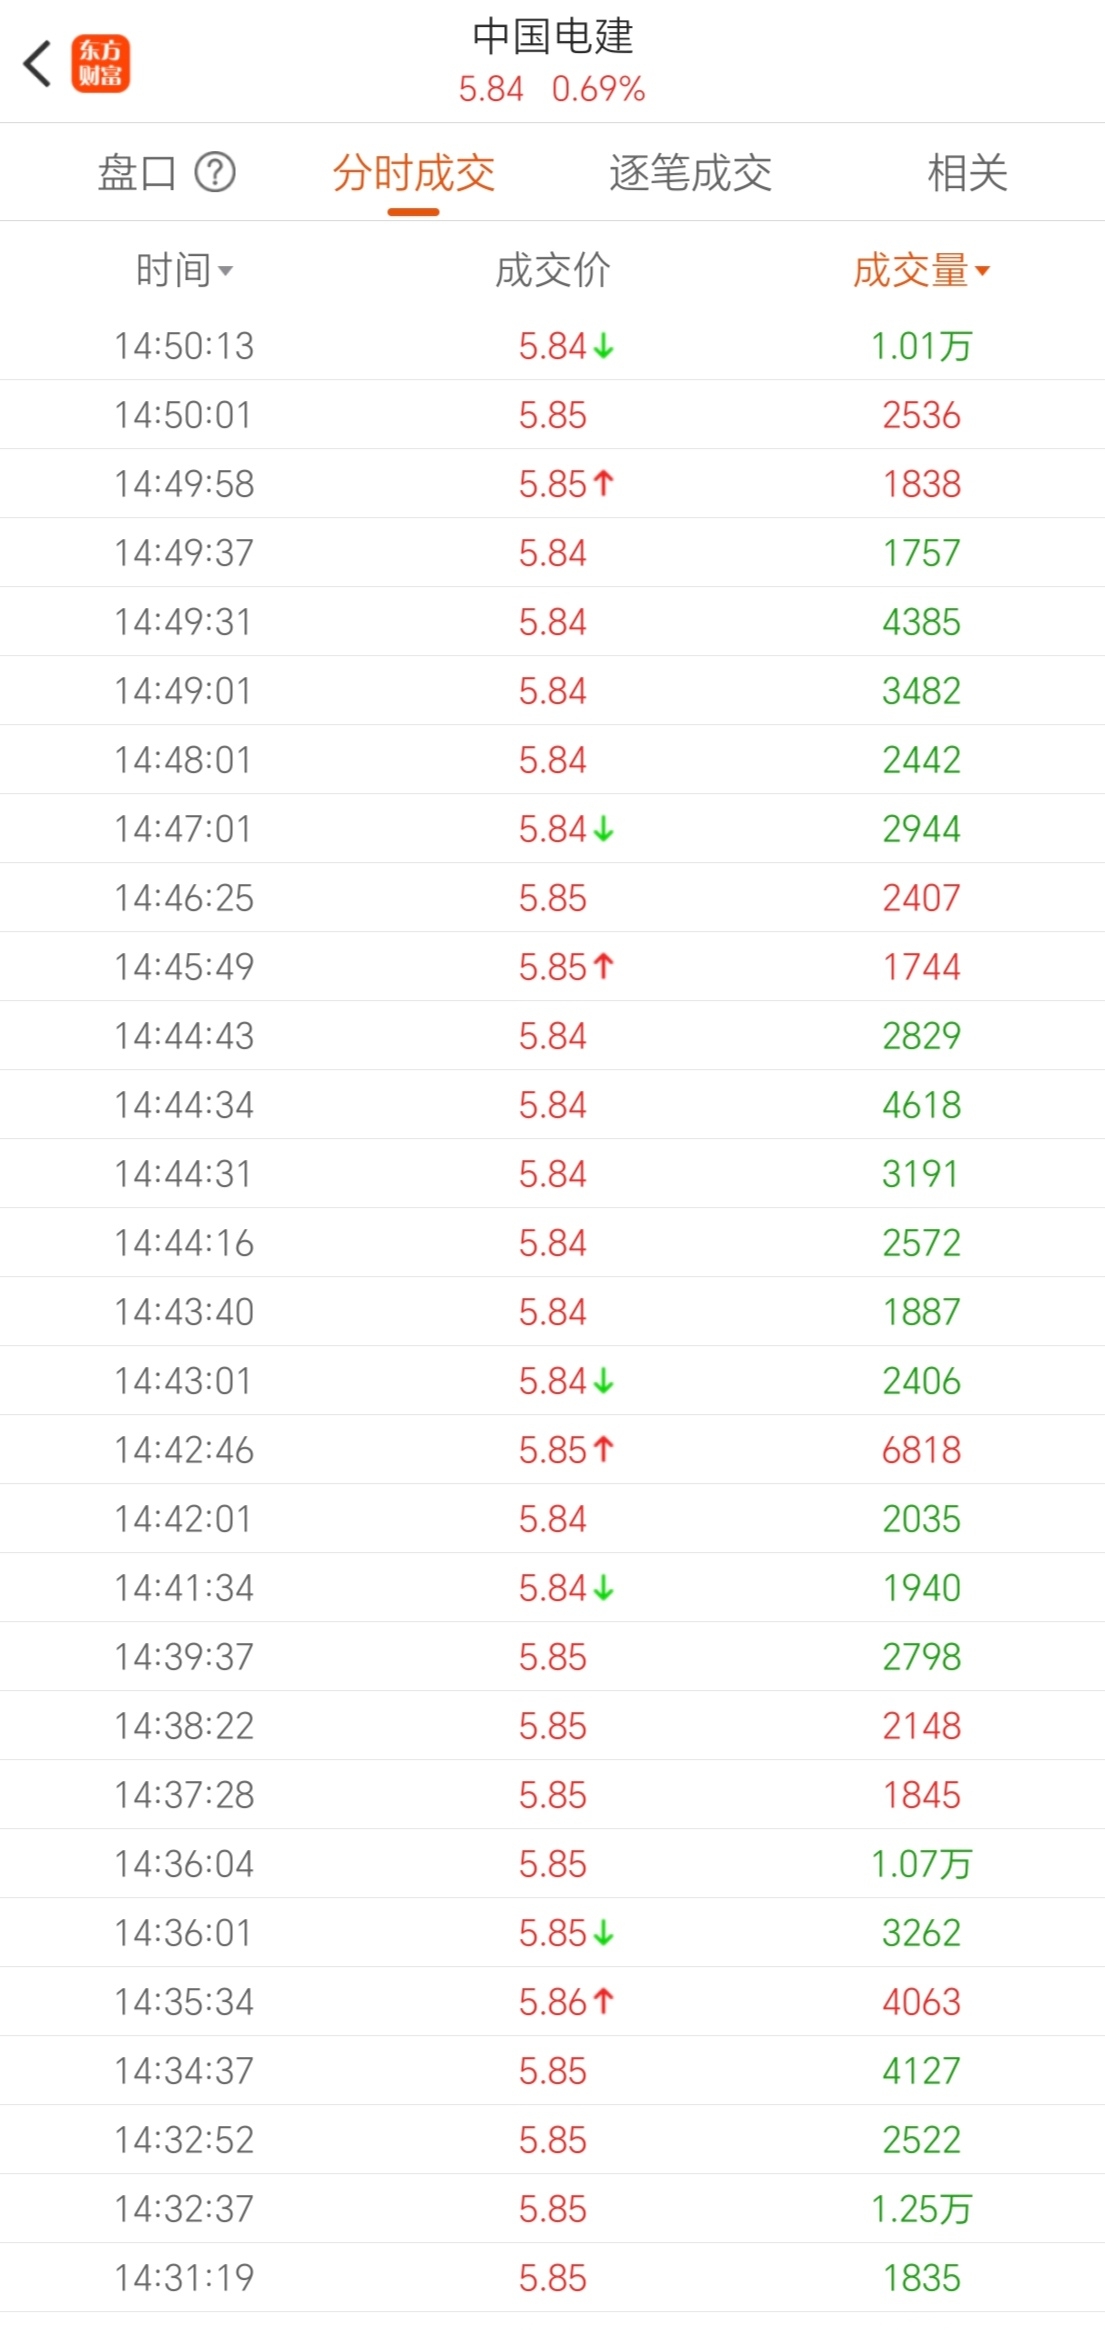Tap the back arrow icon

(38, 65)
